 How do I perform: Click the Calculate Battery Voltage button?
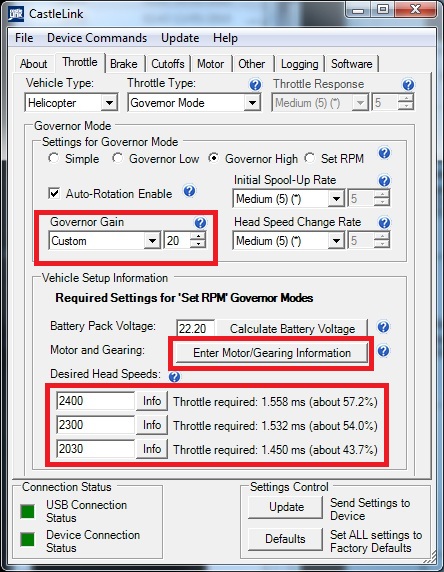(292, 329)
